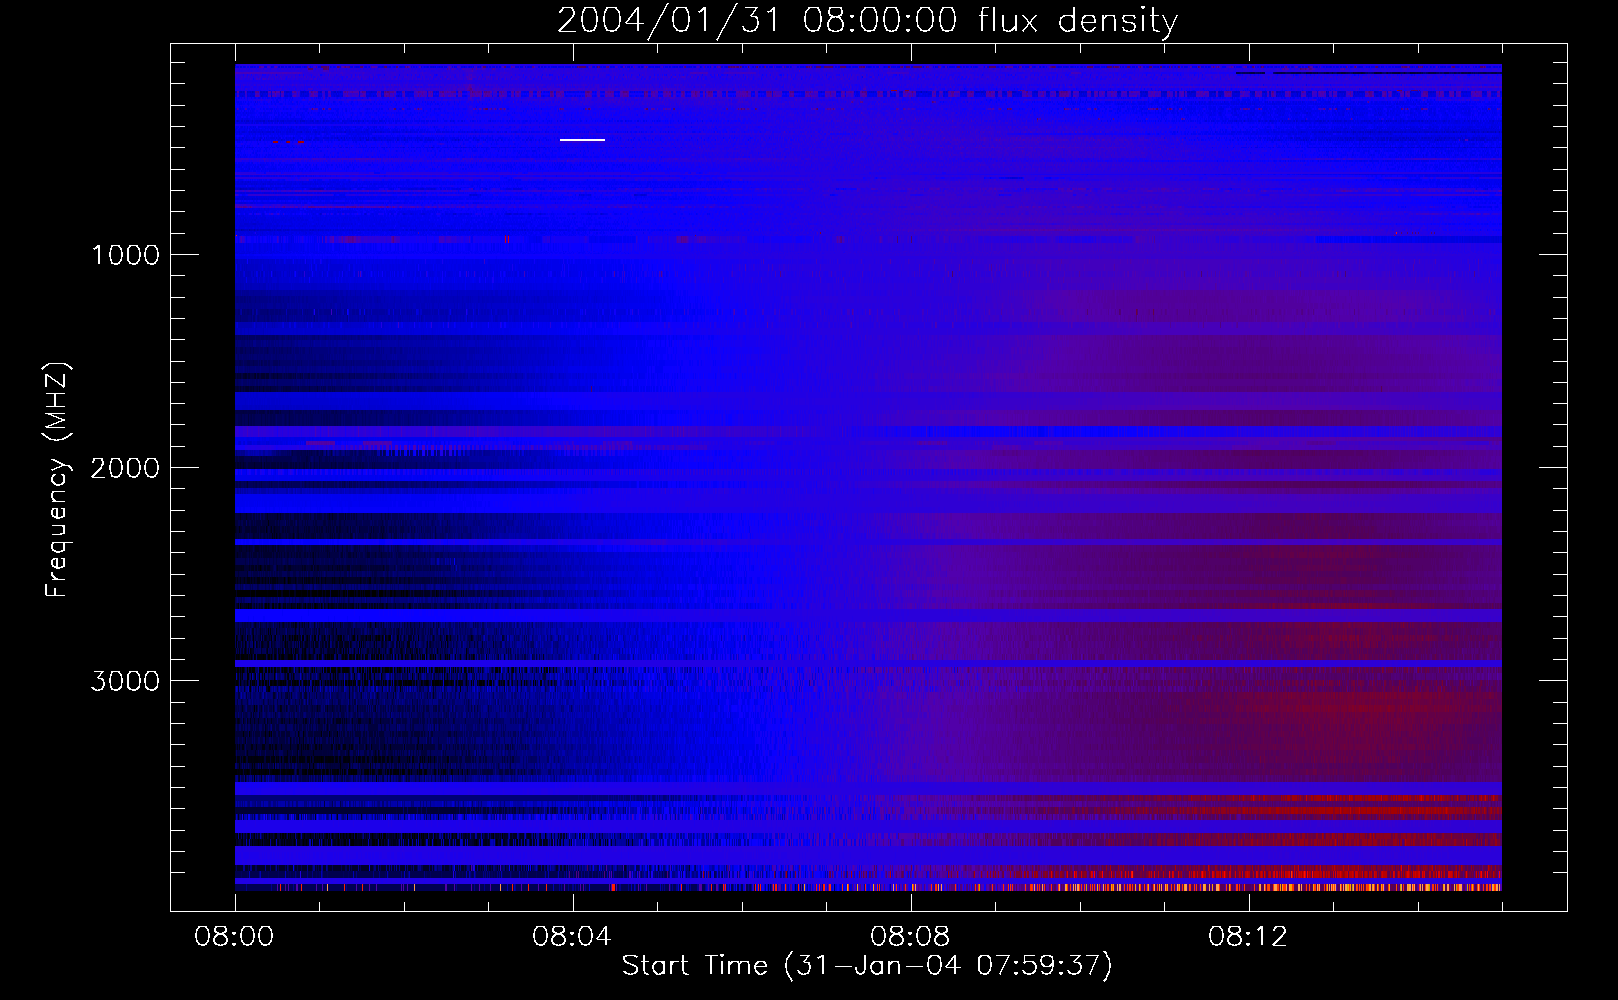
Task: Click the 3000 frequency tick label
Action: click(126, 681)
